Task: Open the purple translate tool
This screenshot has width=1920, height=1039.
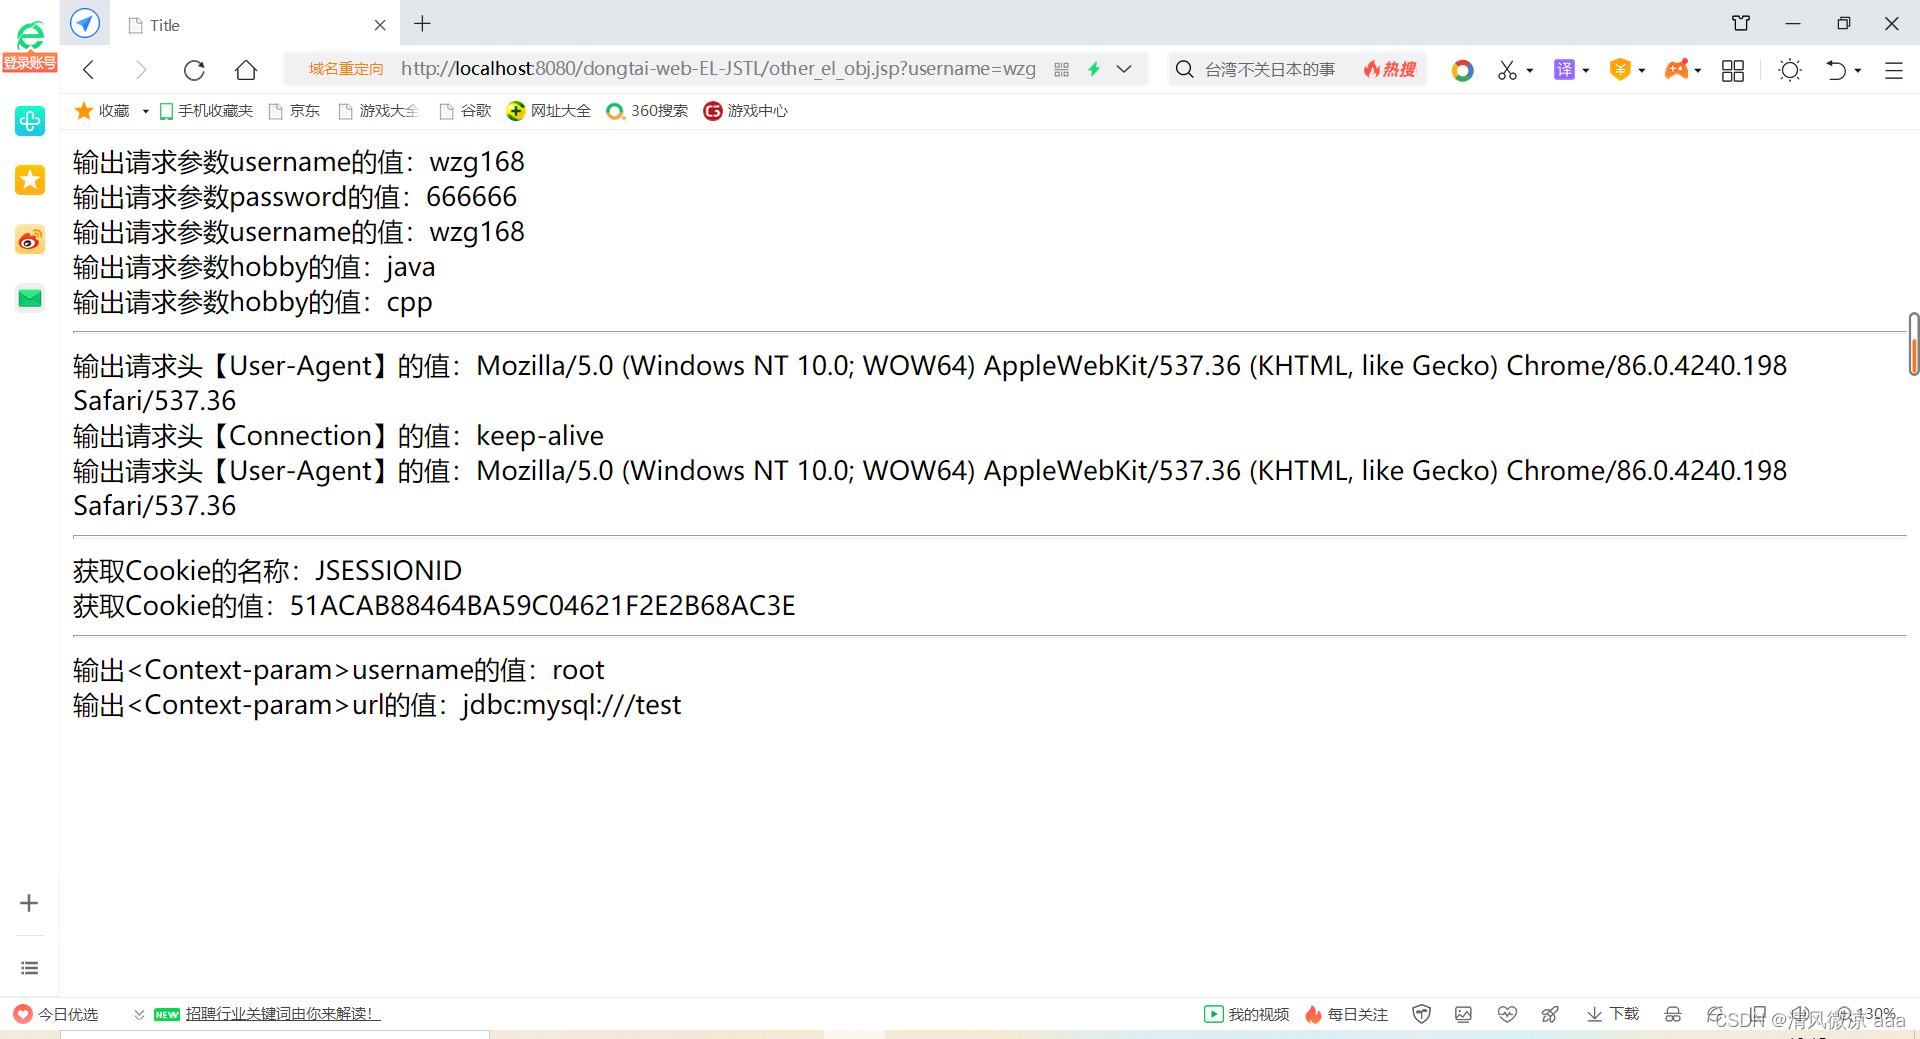Action: pyautogui.click(x=1564, y=69)
